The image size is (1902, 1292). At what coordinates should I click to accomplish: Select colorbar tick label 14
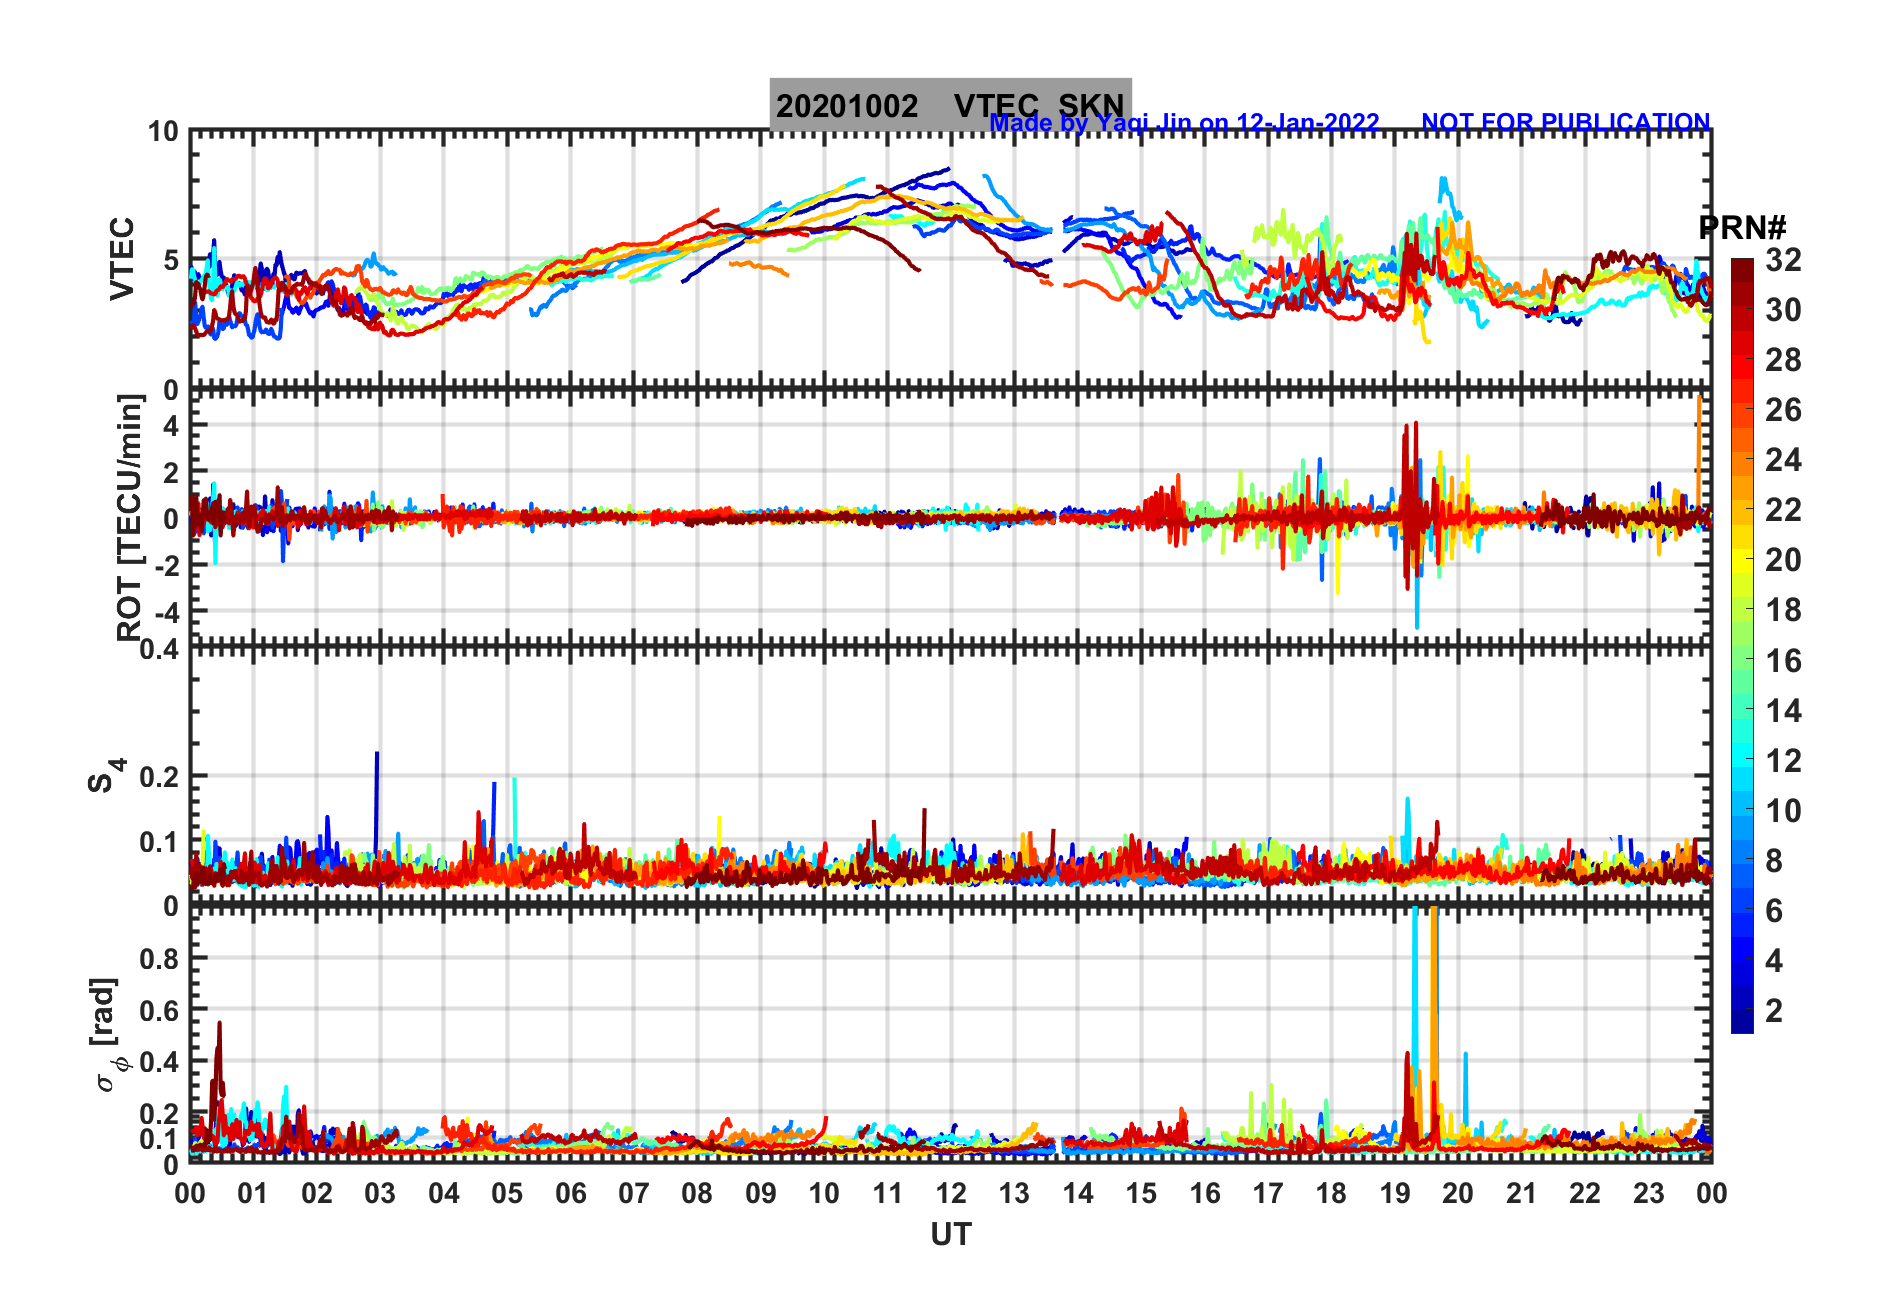click(x=1783, y=711)
